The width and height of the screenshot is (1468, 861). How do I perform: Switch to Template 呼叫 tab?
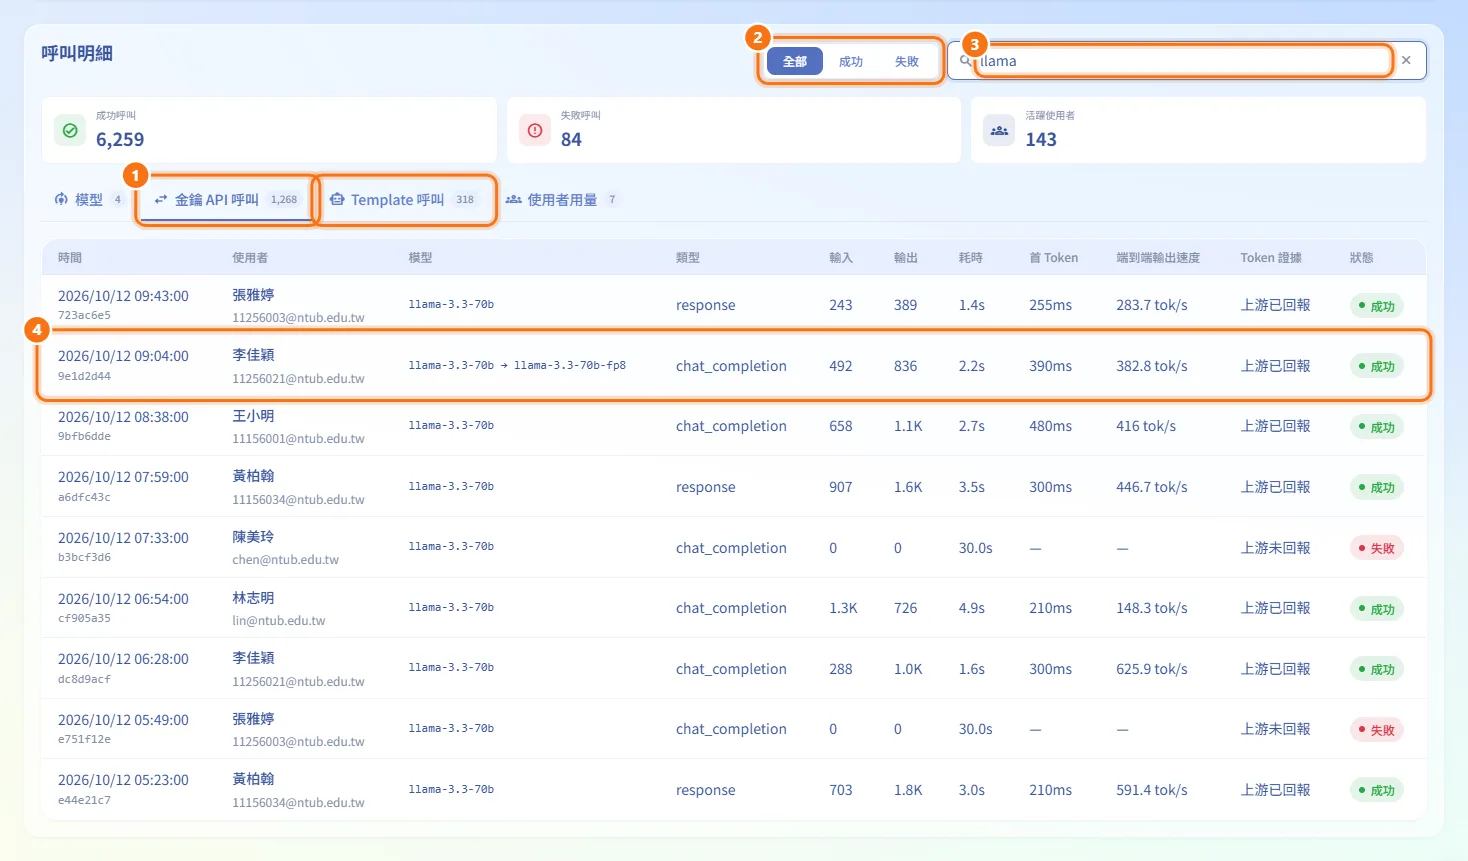click(x=405, y=199)
